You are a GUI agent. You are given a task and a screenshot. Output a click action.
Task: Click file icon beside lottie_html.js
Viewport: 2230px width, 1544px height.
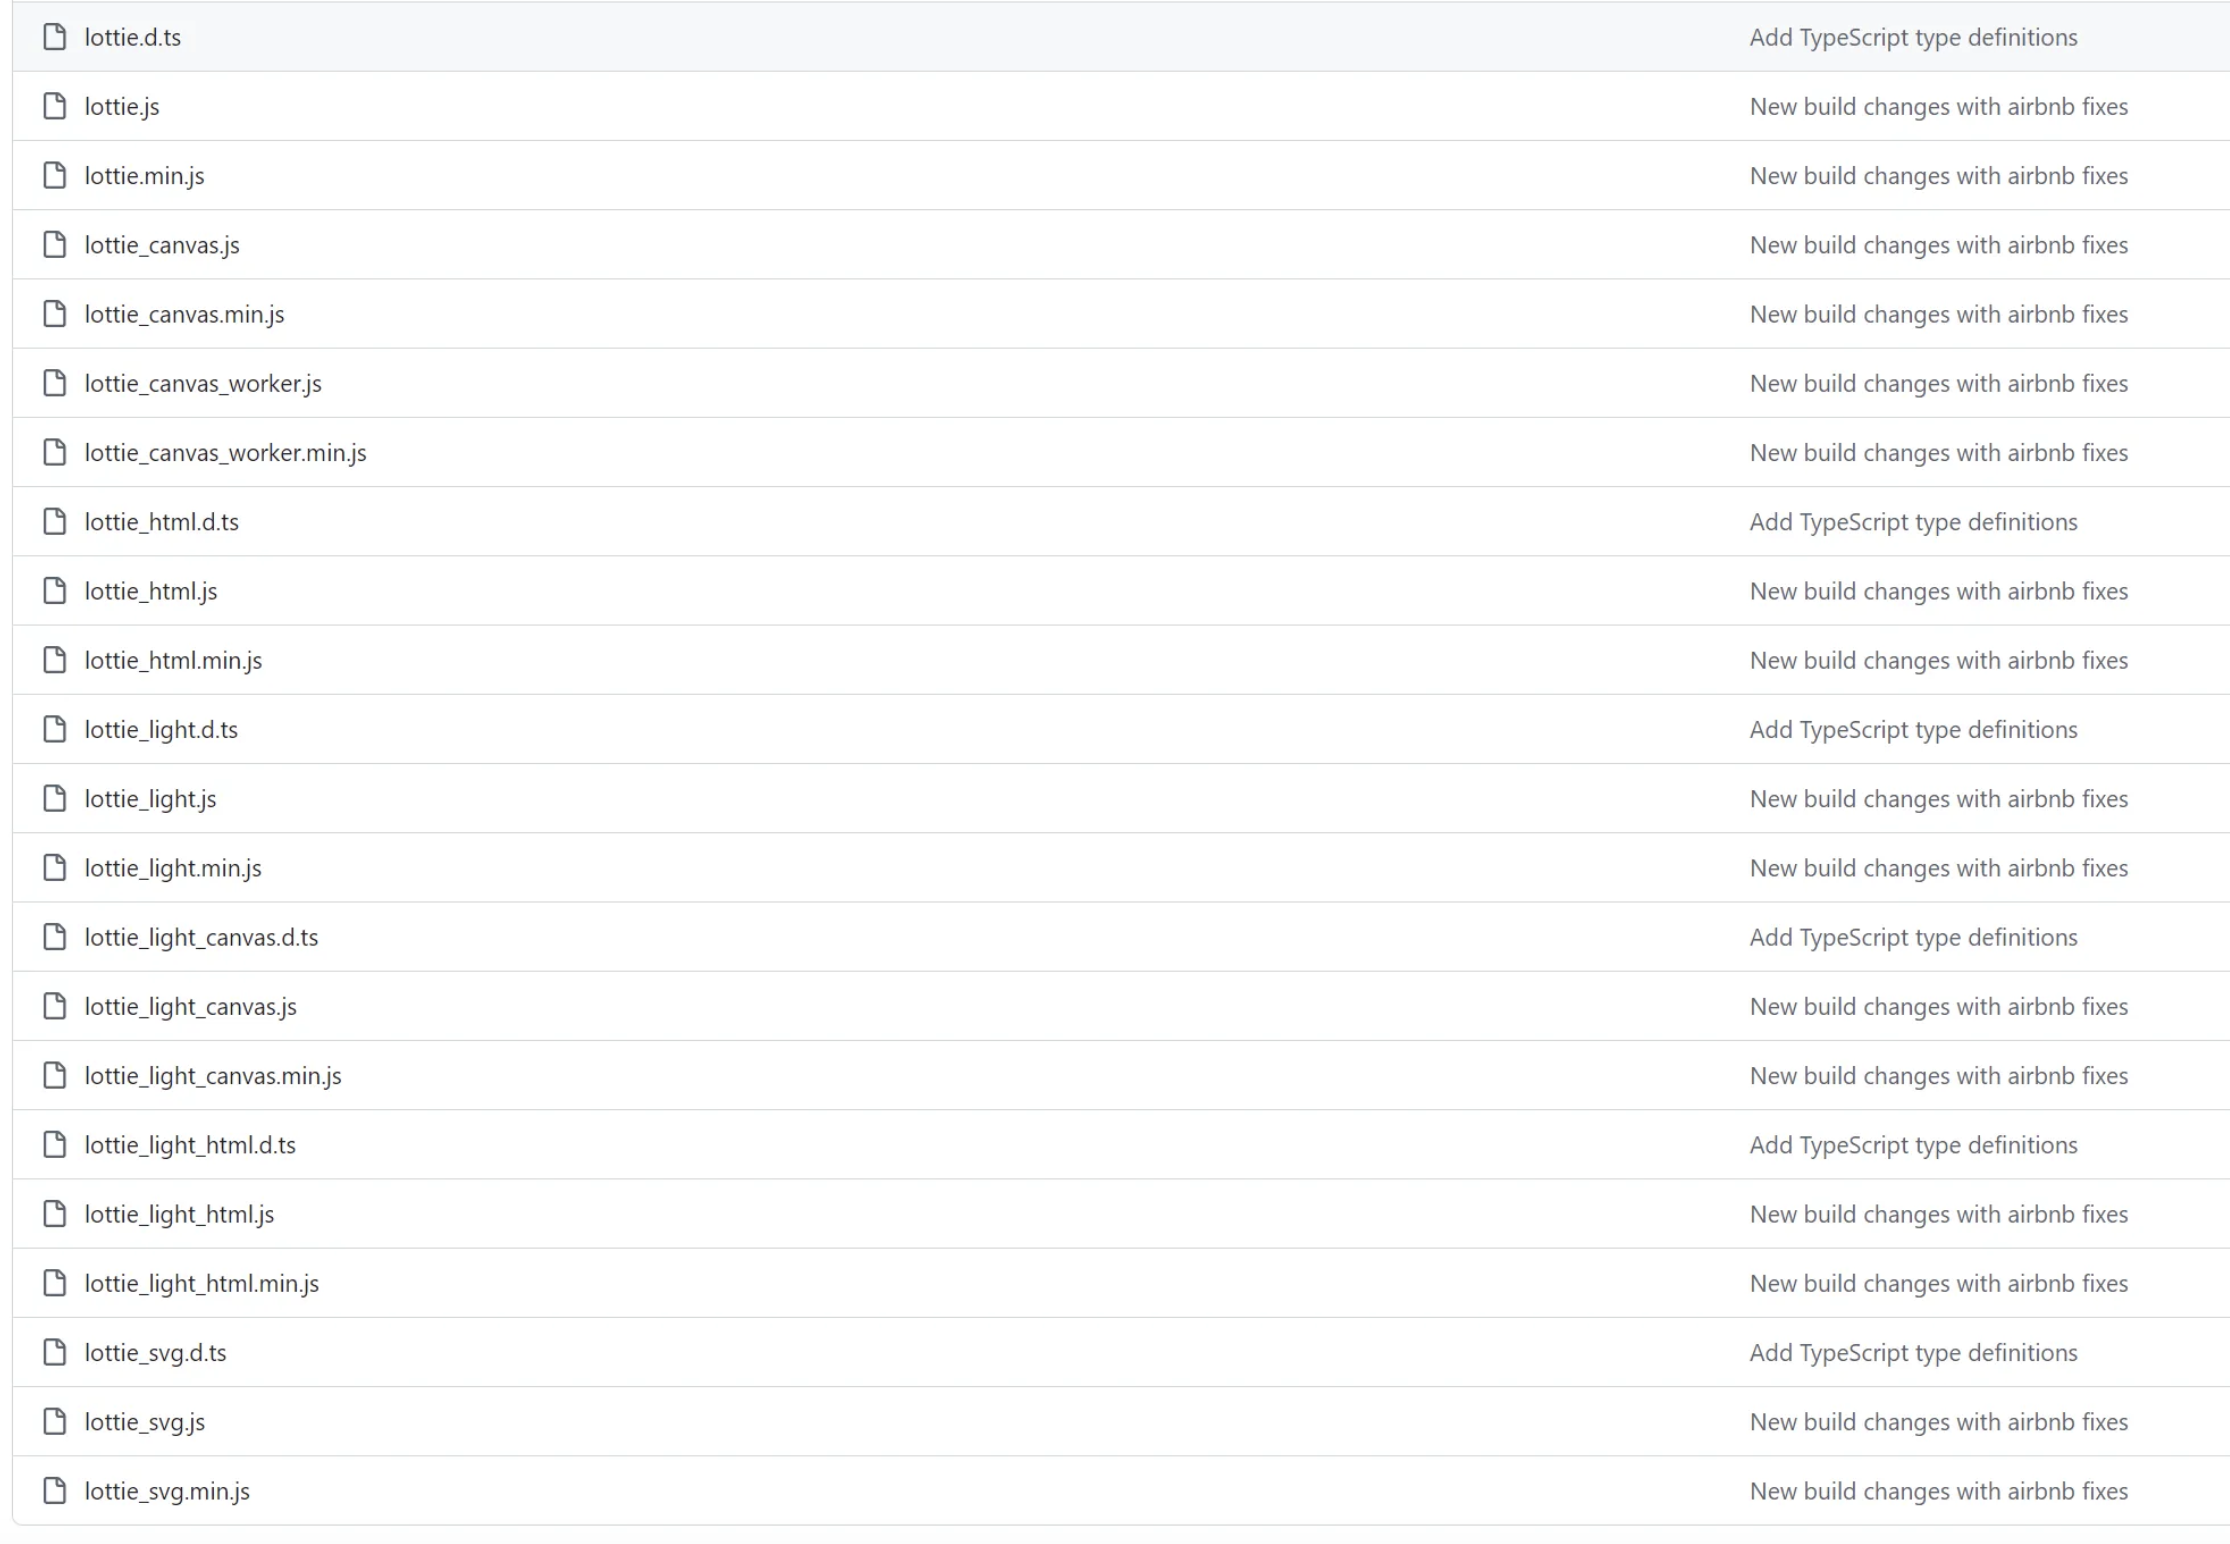click(55, 591)
